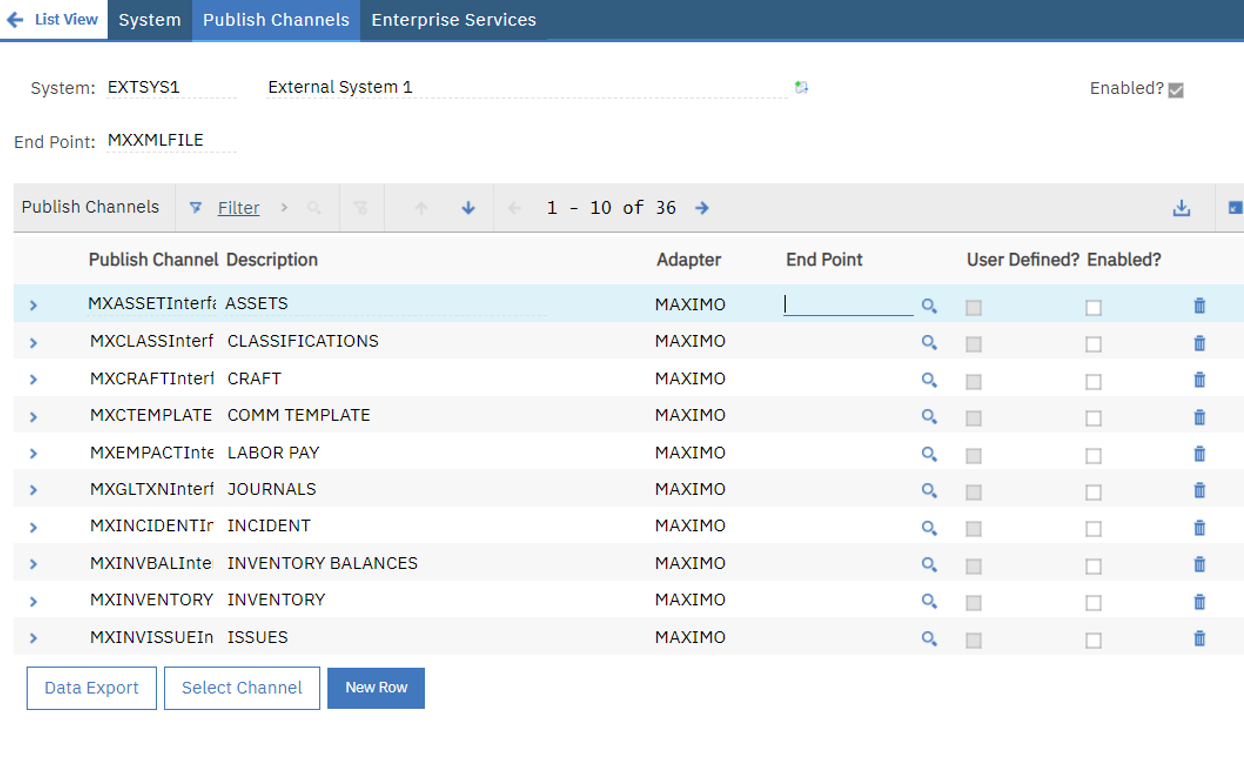The image size is (1244, 761).
Task: Expand the MXINVISSUEInterface row chevron
Action: (32, 637)
